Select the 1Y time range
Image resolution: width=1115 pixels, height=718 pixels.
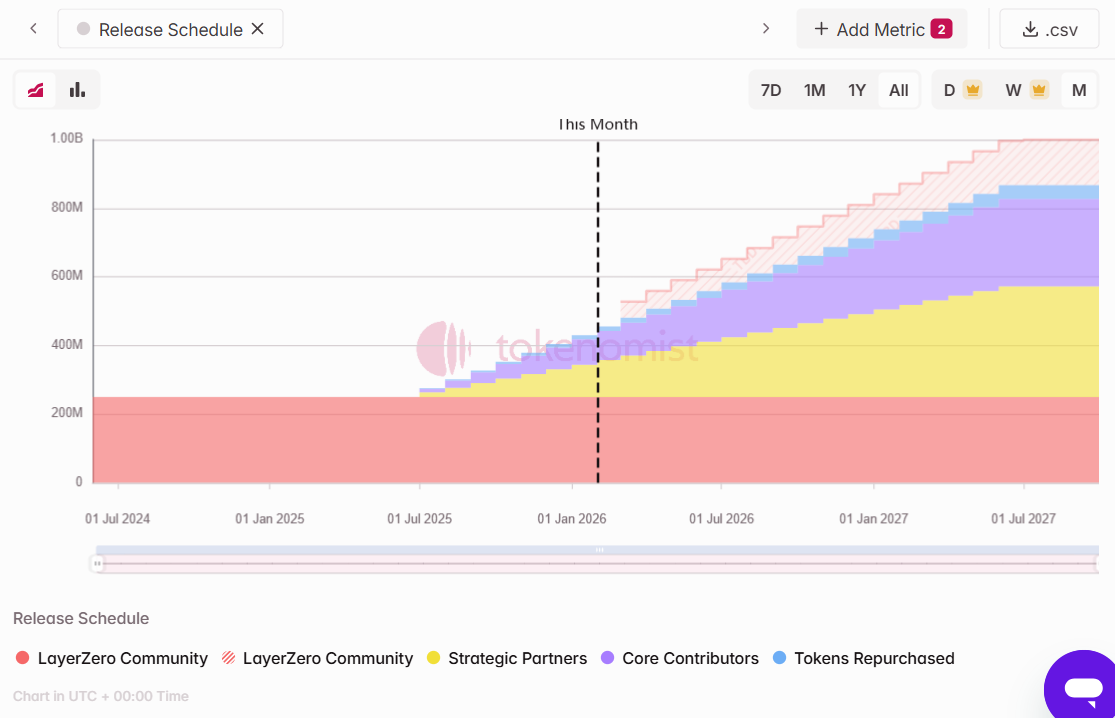coord(857,90)
